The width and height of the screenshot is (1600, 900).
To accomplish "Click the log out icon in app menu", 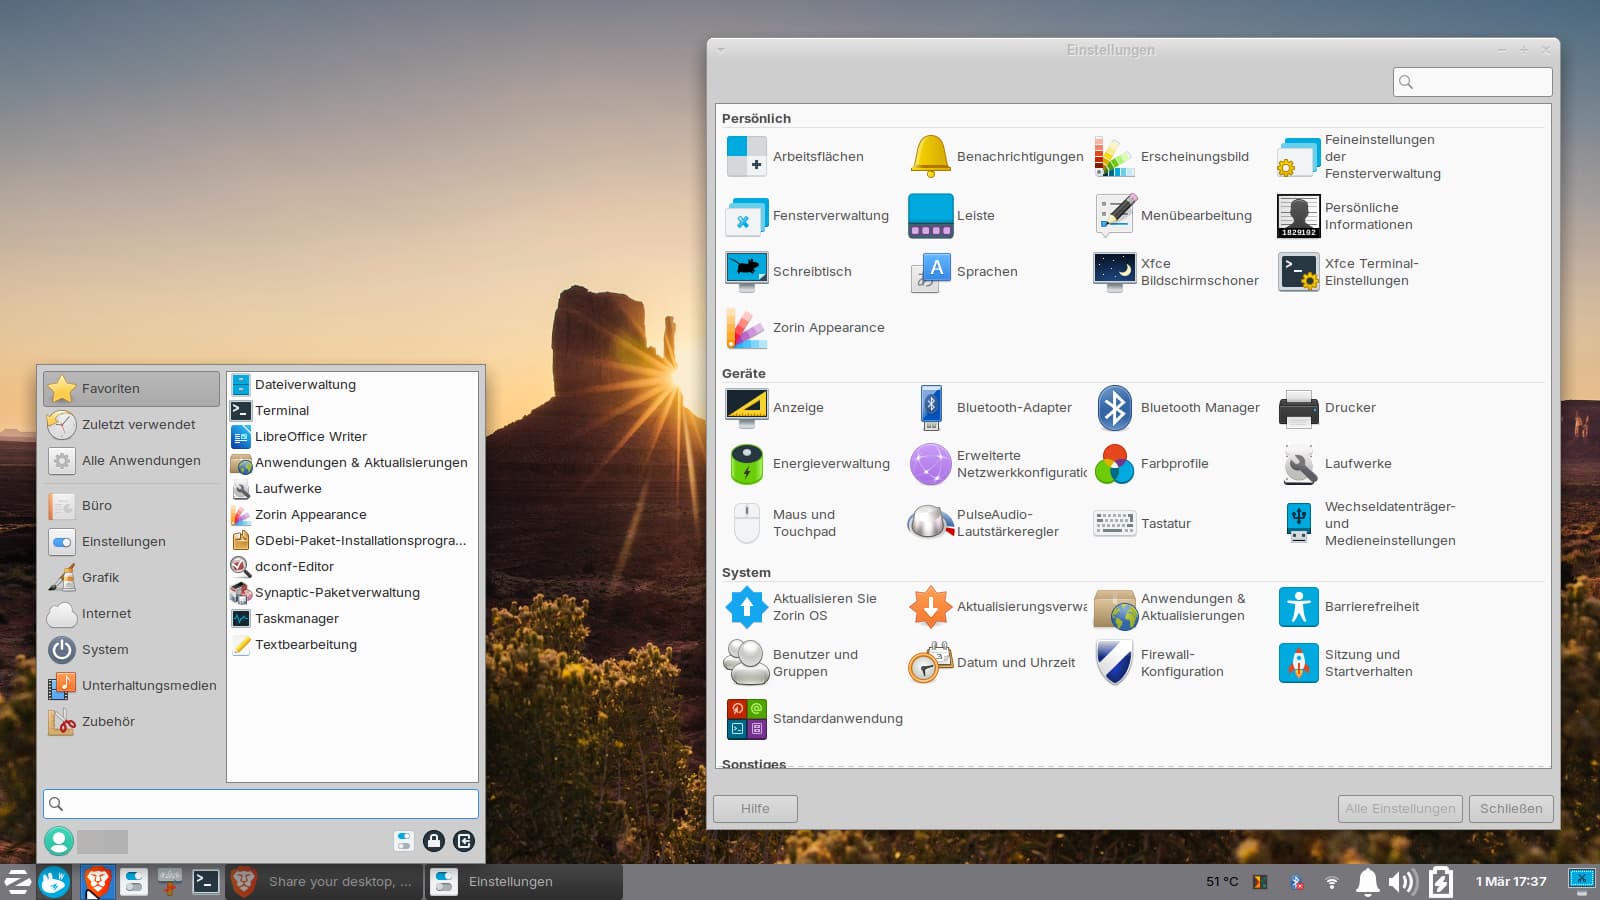I will [464, 841].
